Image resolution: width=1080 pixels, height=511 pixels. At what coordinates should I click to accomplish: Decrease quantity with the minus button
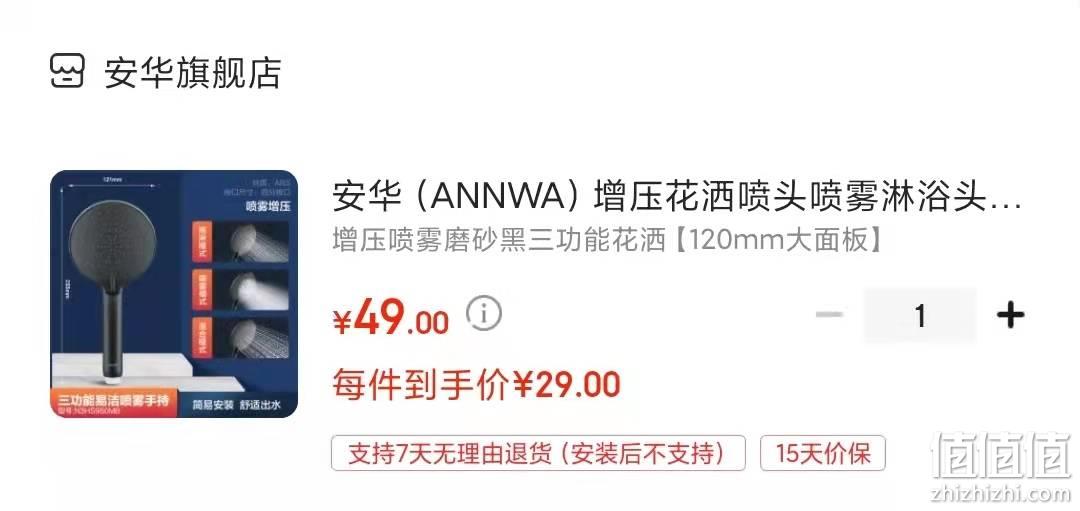pos(829,315)
